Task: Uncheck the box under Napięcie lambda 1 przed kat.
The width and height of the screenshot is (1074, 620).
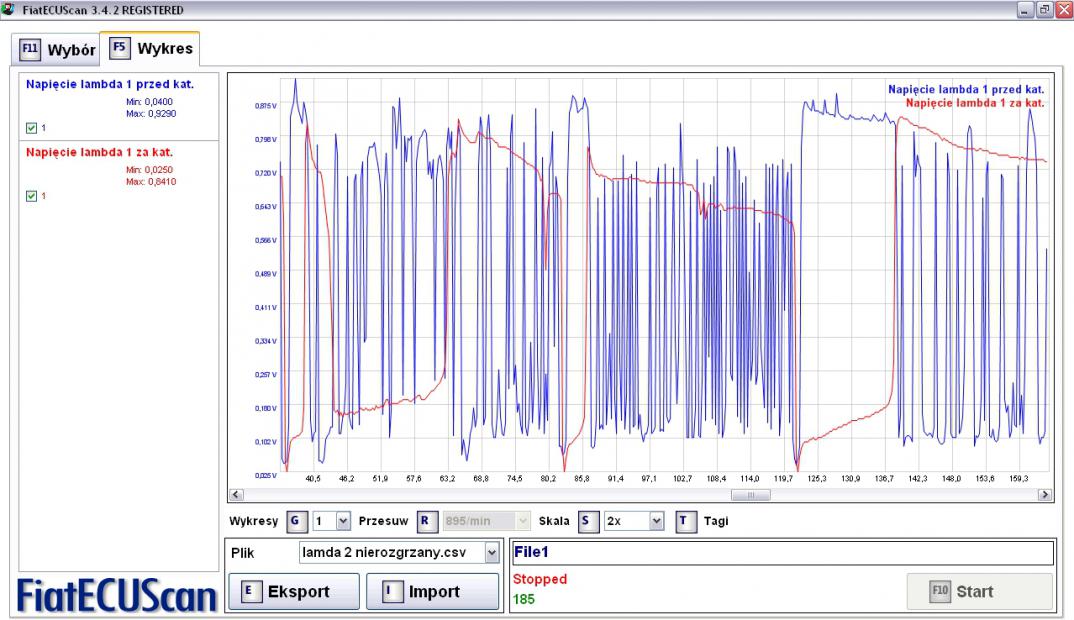Action: click(x=30, y=128)
